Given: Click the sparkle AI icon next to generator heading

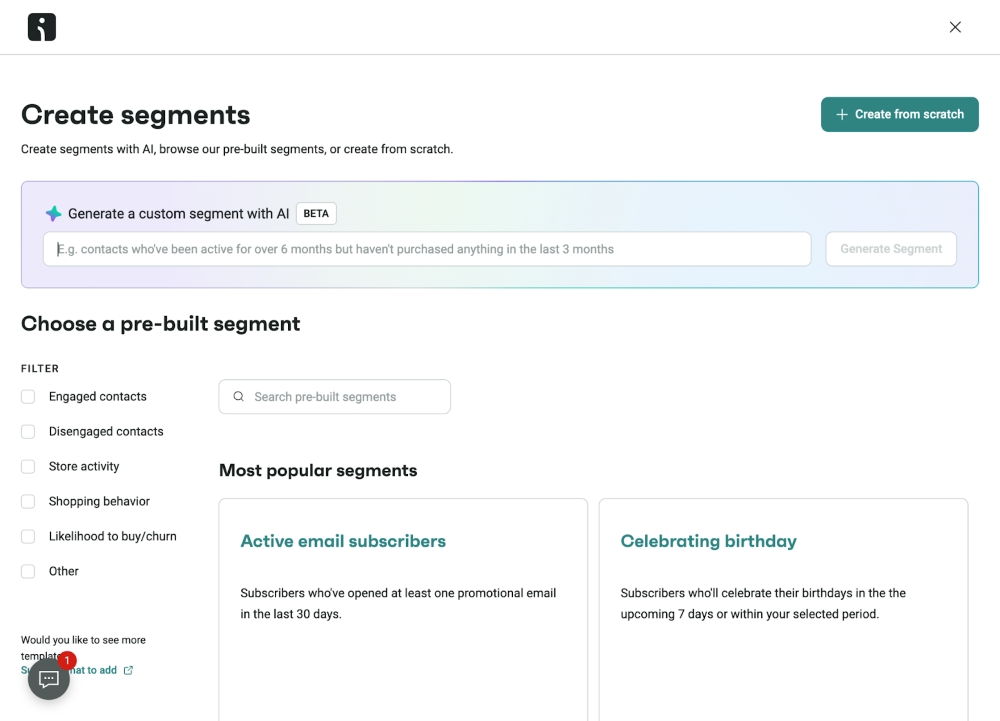Looking at the screenshot, I should pos(53,213).
